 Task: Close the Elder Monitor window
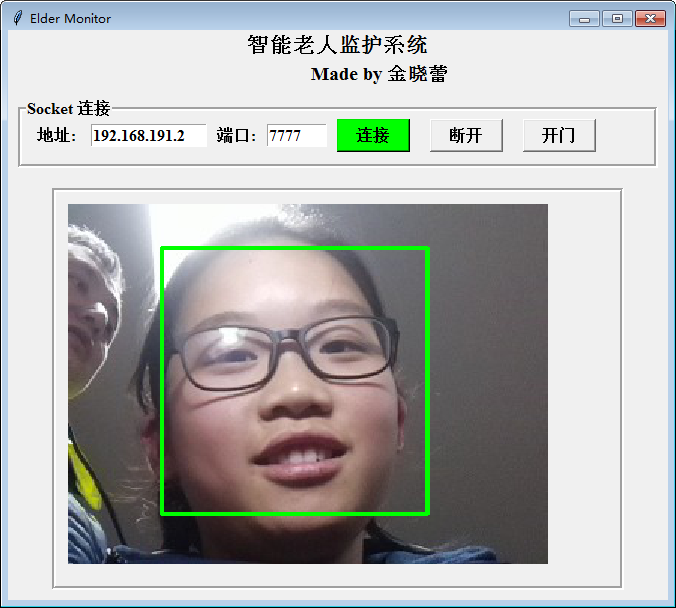tap(650, 19)
